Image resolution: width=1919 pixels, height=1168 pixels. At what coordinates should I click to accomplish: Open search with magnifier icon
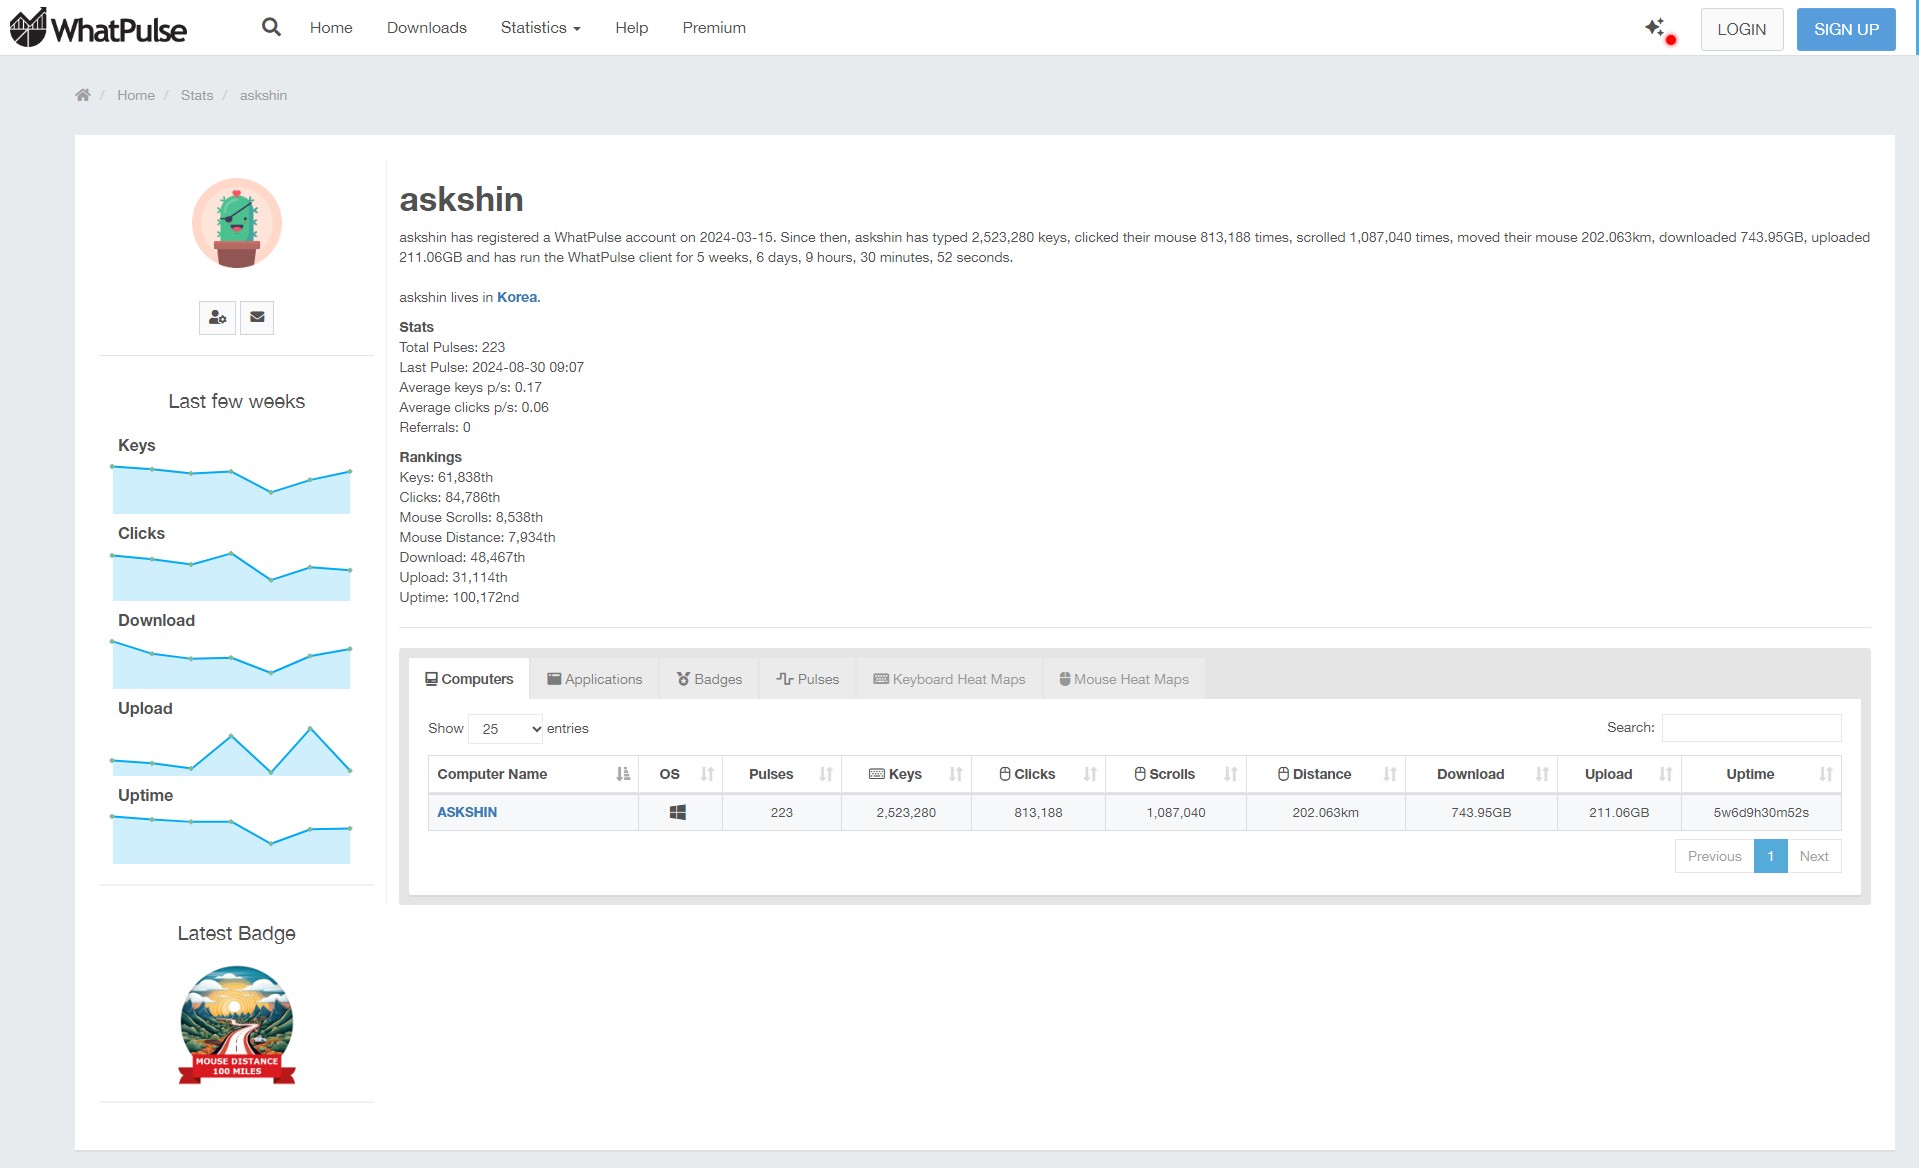click(x=271, y=27)
